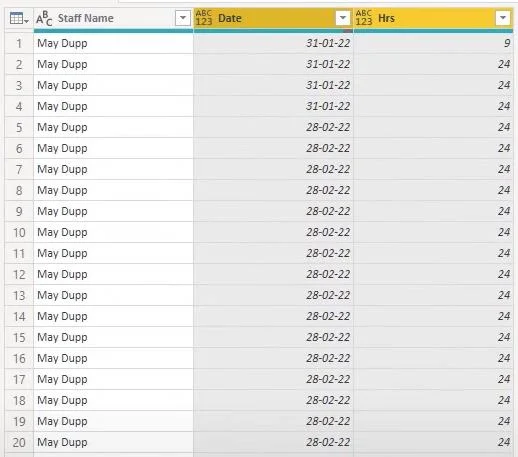
Task: Select the Staff Name column header
Action: 113,18
